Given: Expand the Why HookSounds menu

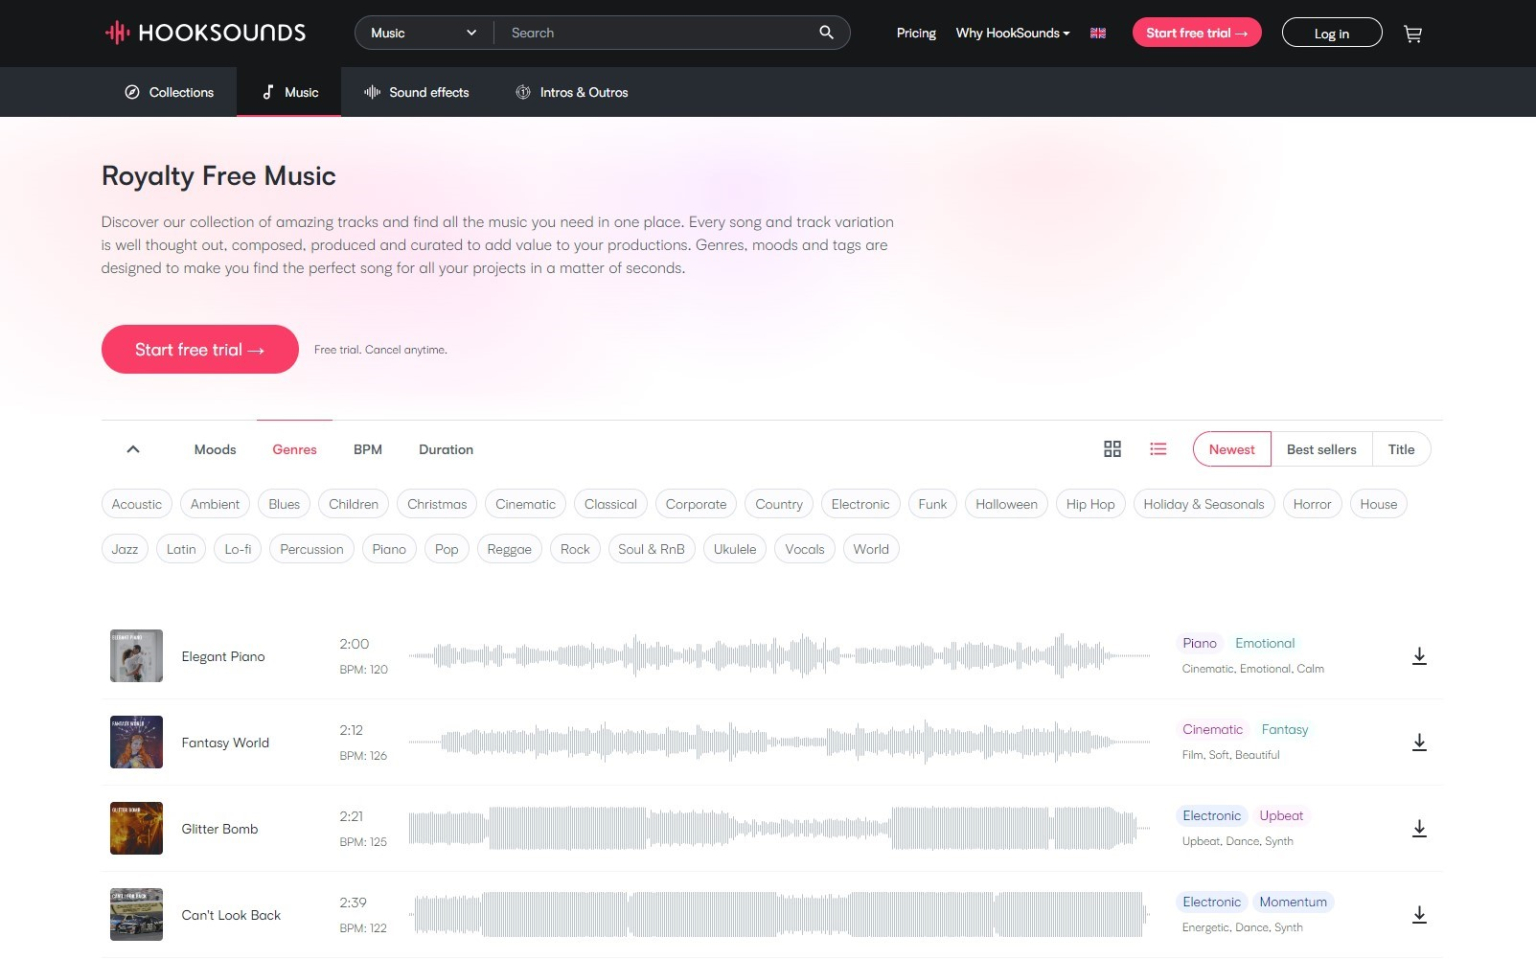Looking at the screenshot, I should tap(1012, 33).
